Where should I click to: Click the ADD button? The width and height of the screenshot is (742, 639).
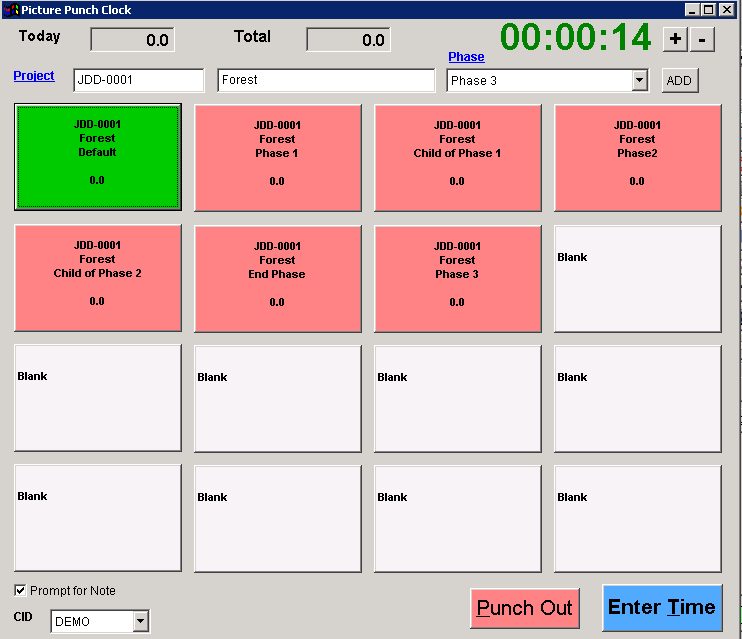679,81
